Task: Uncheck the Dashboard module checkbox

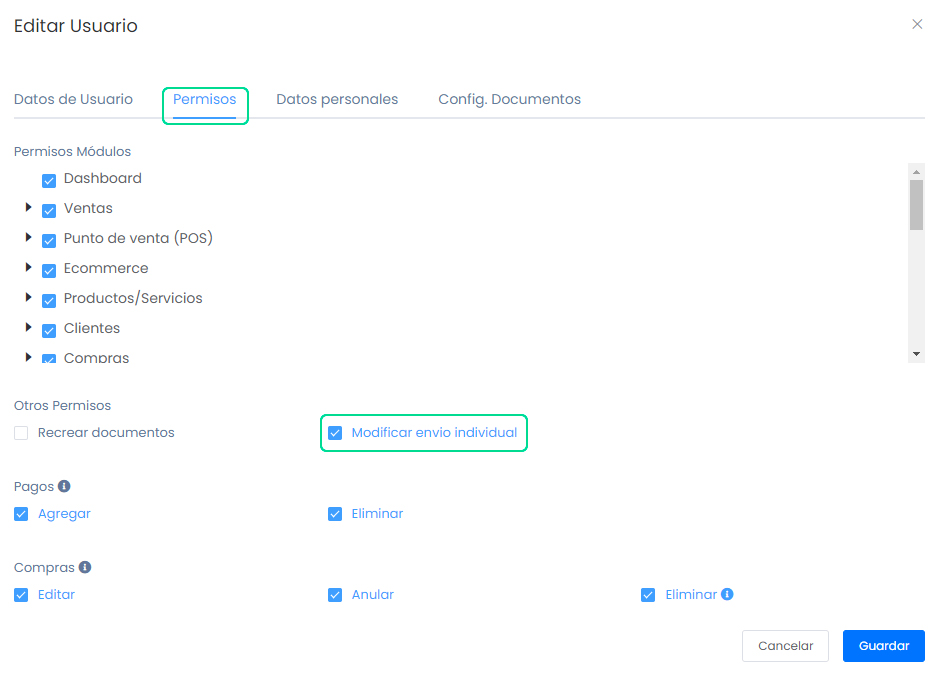Action: coord(49,181)
